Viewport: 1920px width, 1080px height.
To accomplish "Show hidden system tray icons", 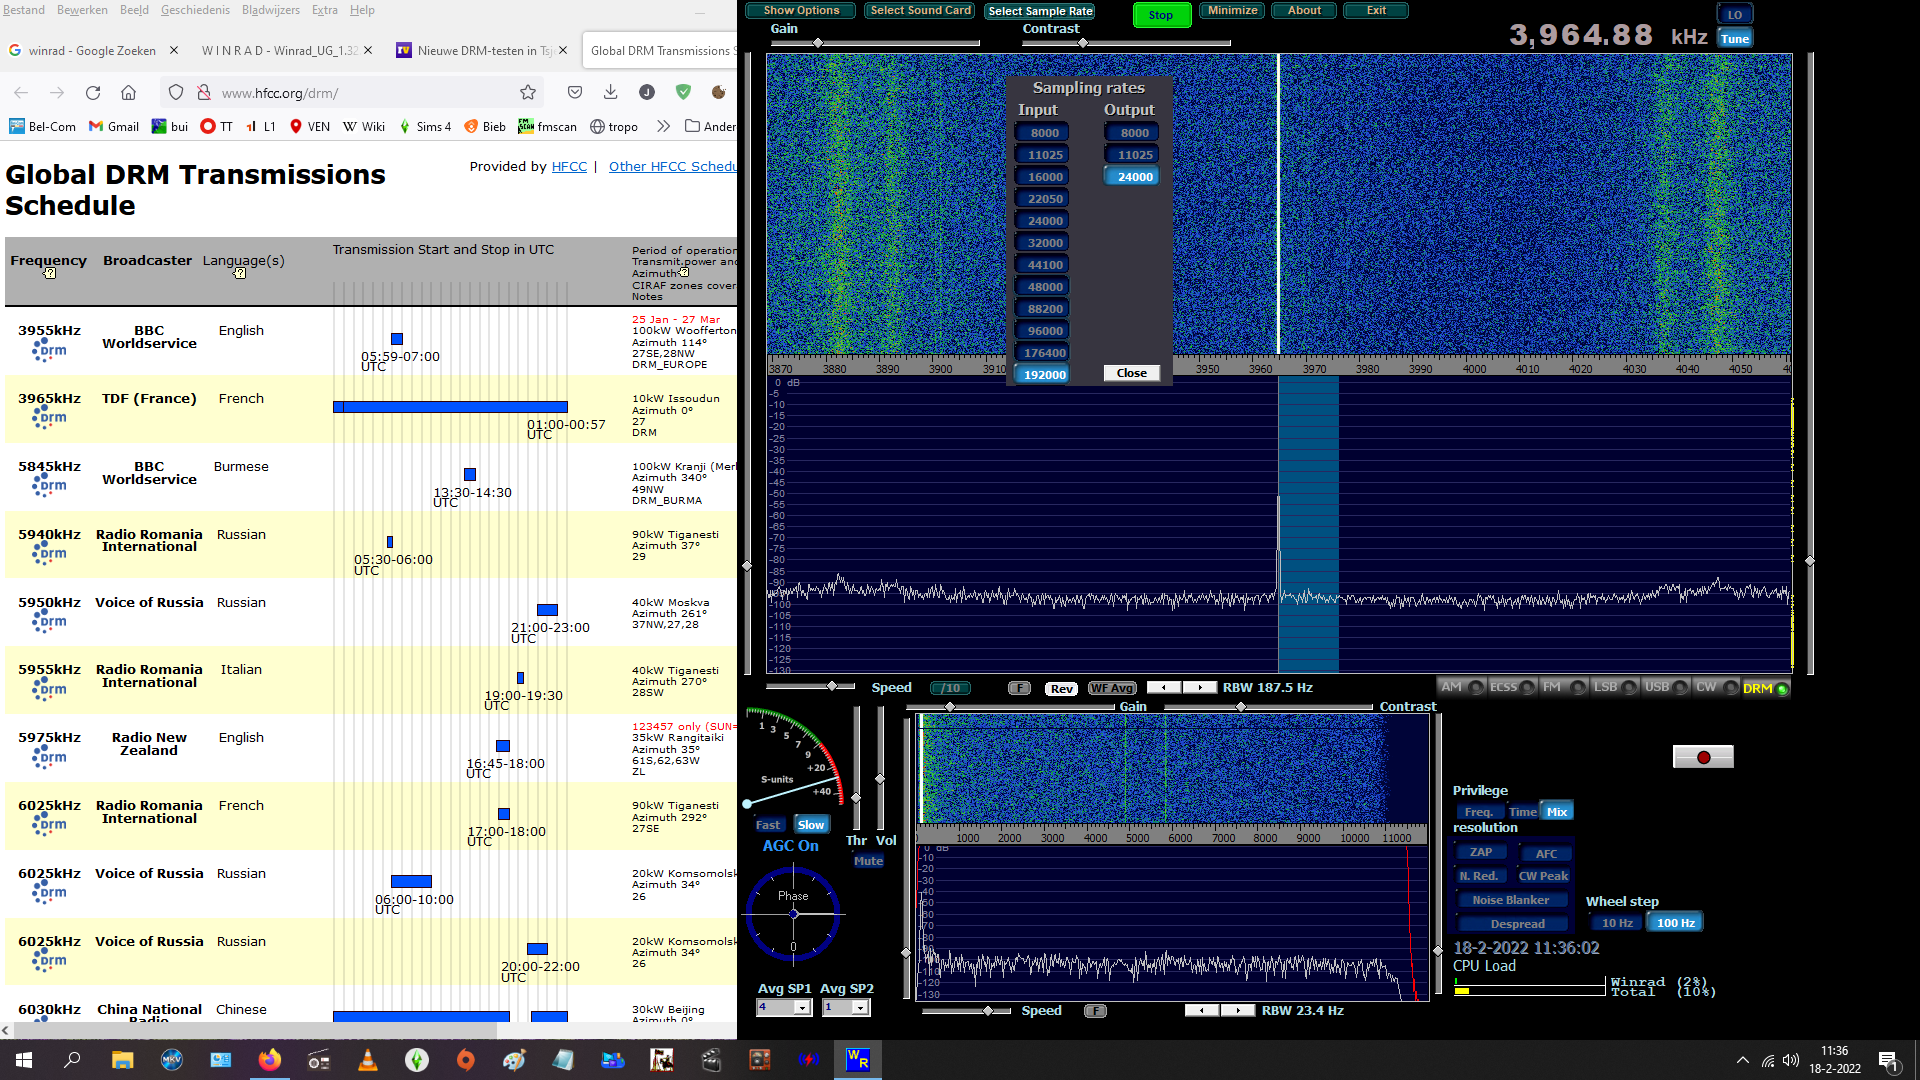I will (x=1743, y=1060).
